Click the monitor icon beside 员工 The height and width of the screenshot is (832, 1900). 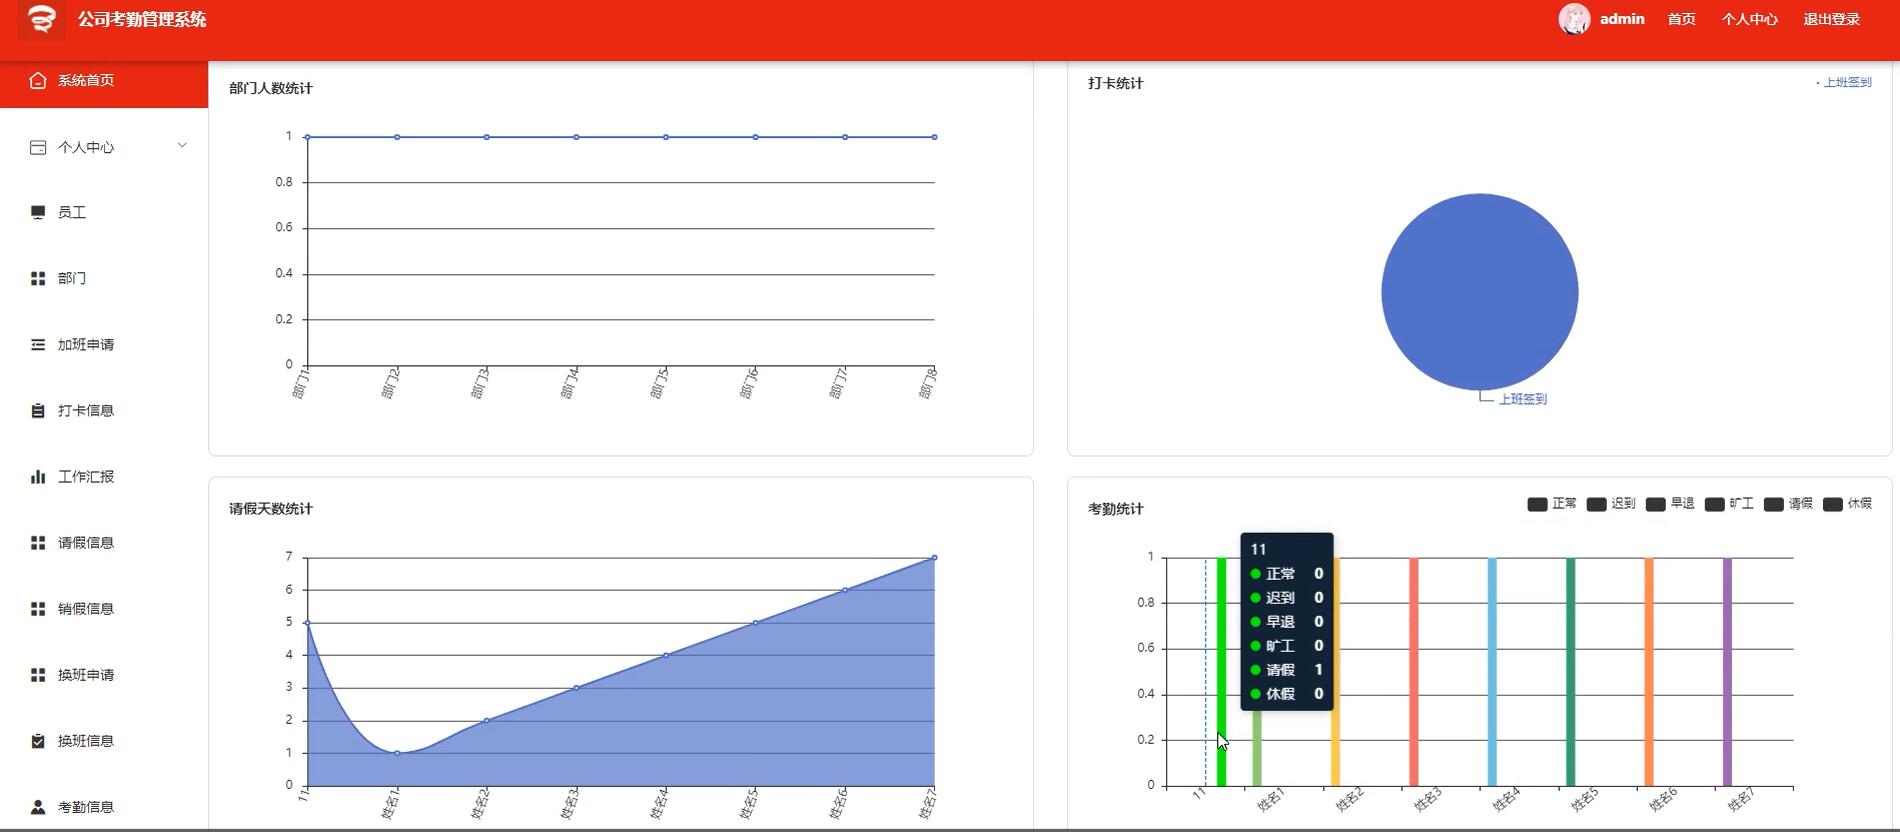click(x=38, y=212)
